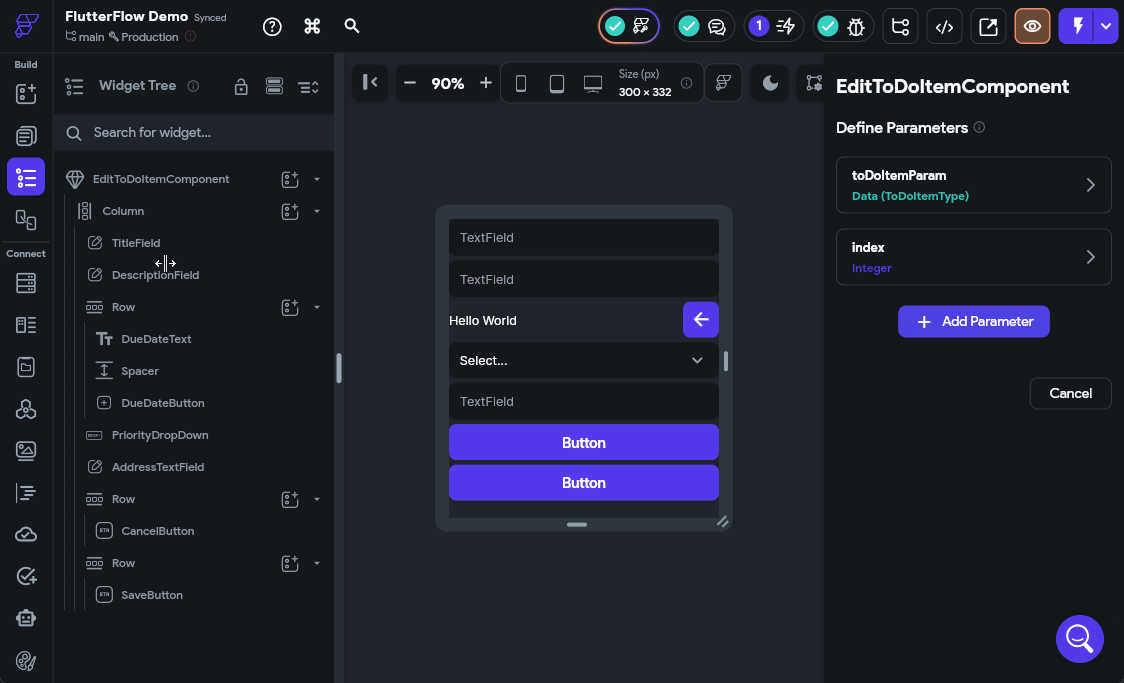Open the run options dropdown arrow
This screenshot has height=683, width=1124.
(1106, 27)
